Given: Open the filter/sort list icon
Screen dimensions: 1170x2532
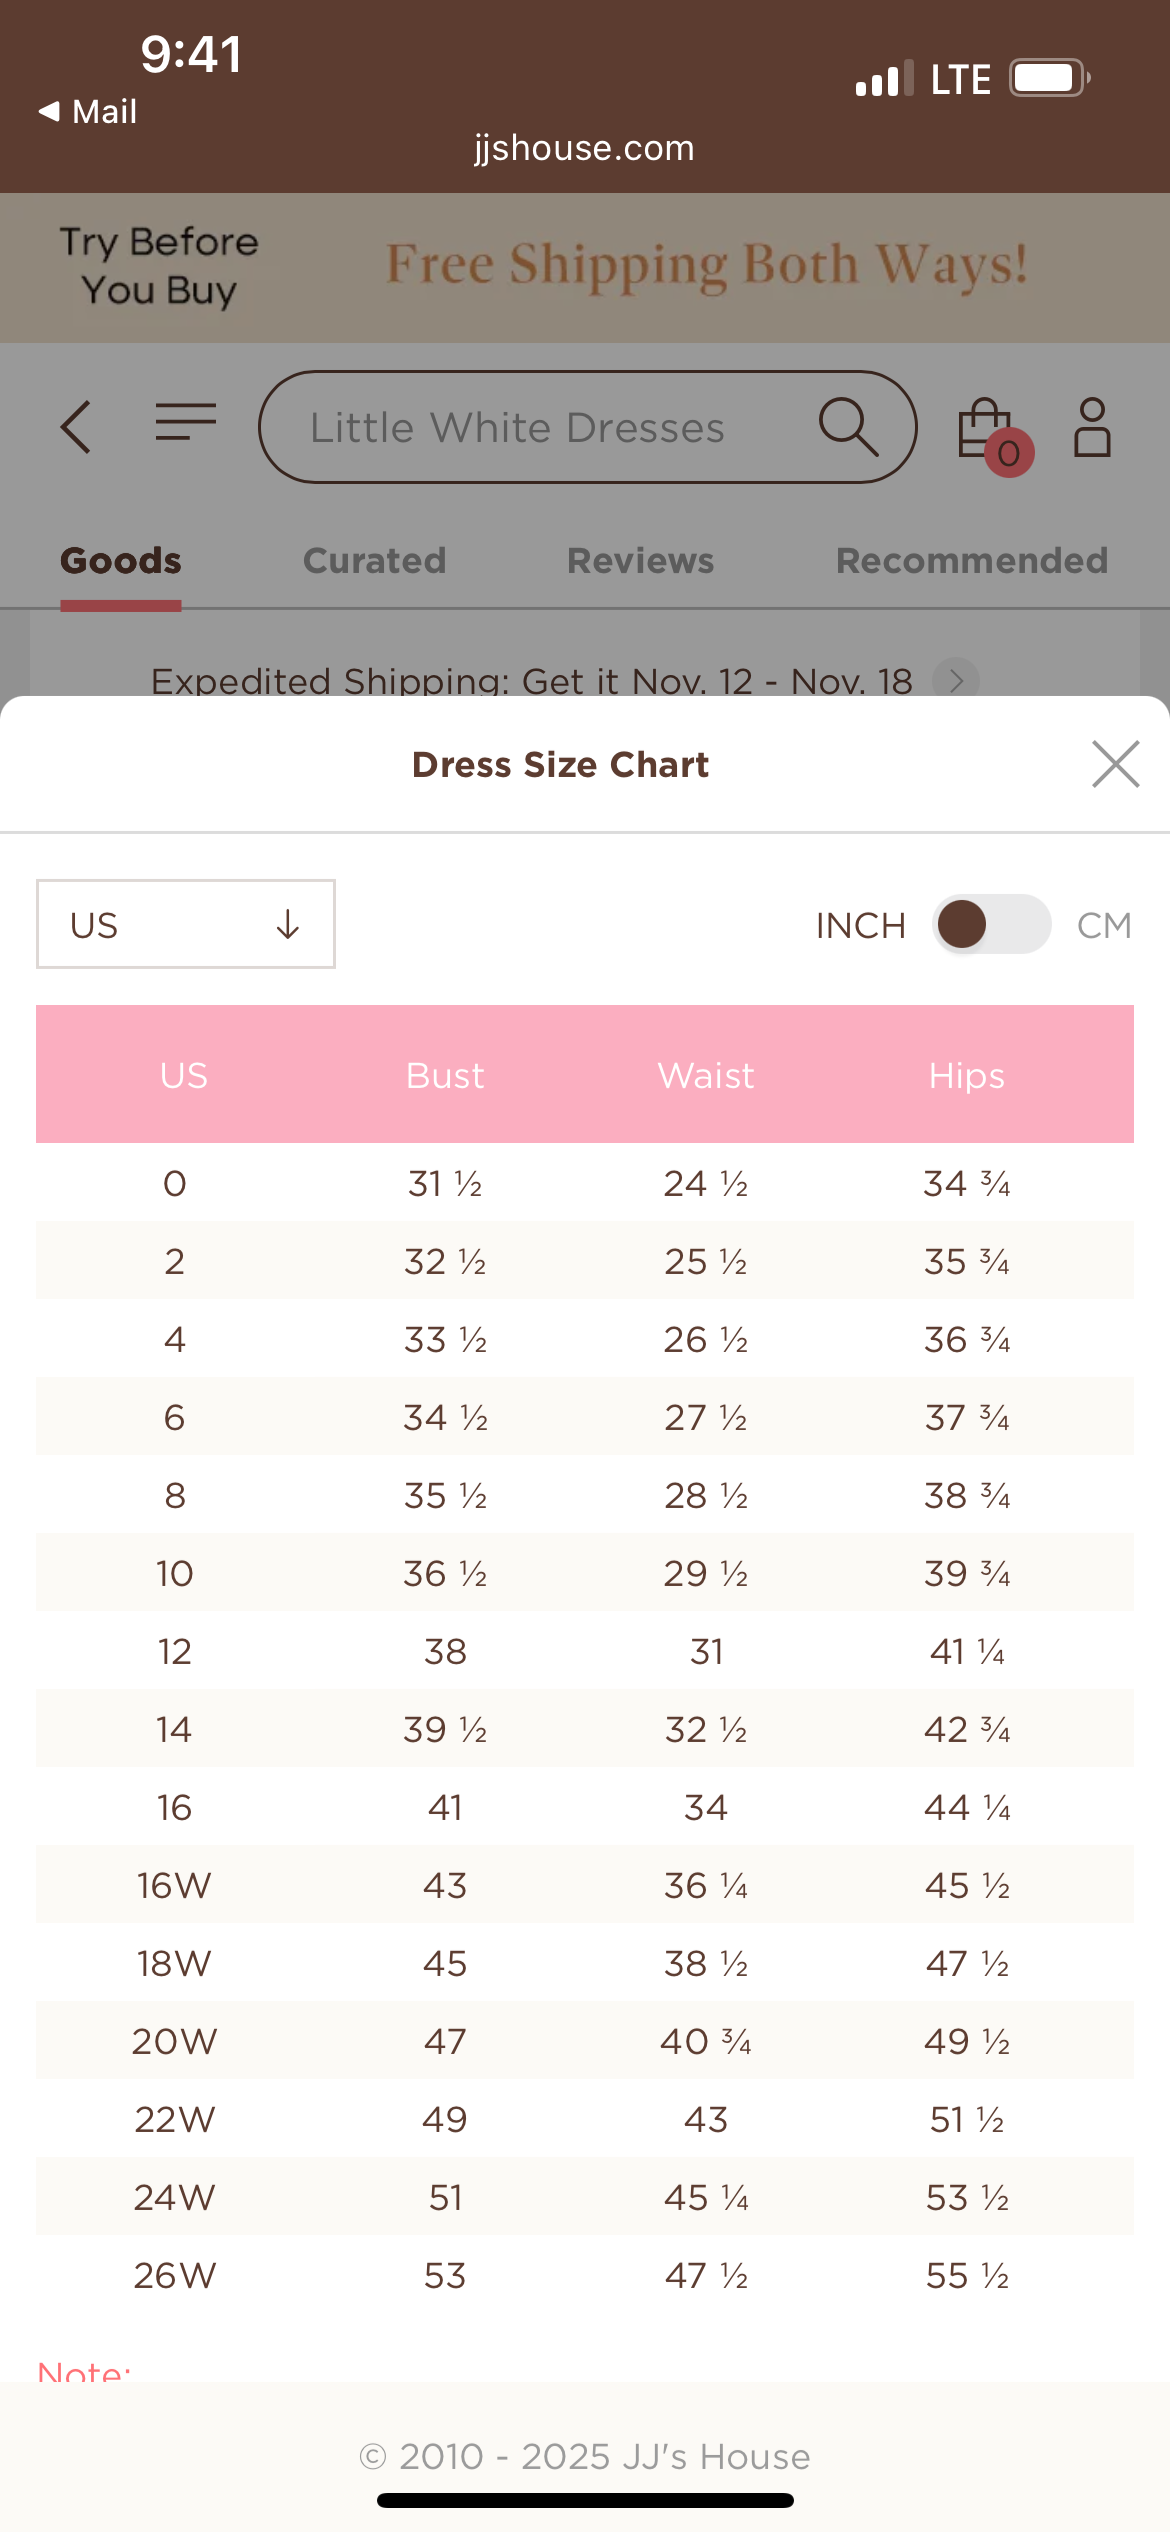Looking at the screenshot, I should (x=184, y=424).
